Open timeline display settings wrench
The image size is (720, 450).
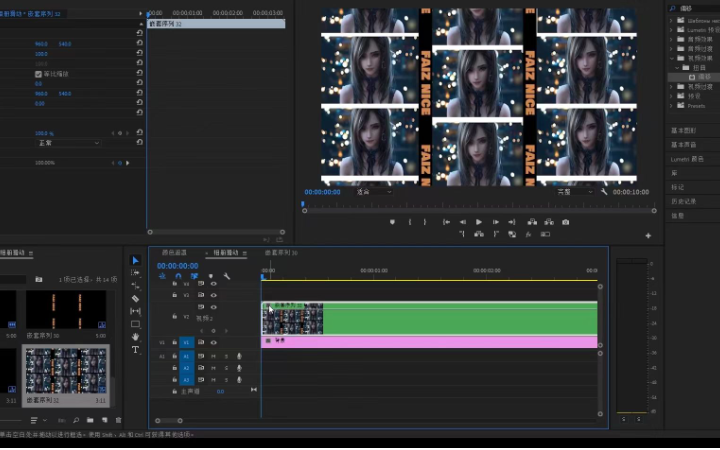[226, 276]
